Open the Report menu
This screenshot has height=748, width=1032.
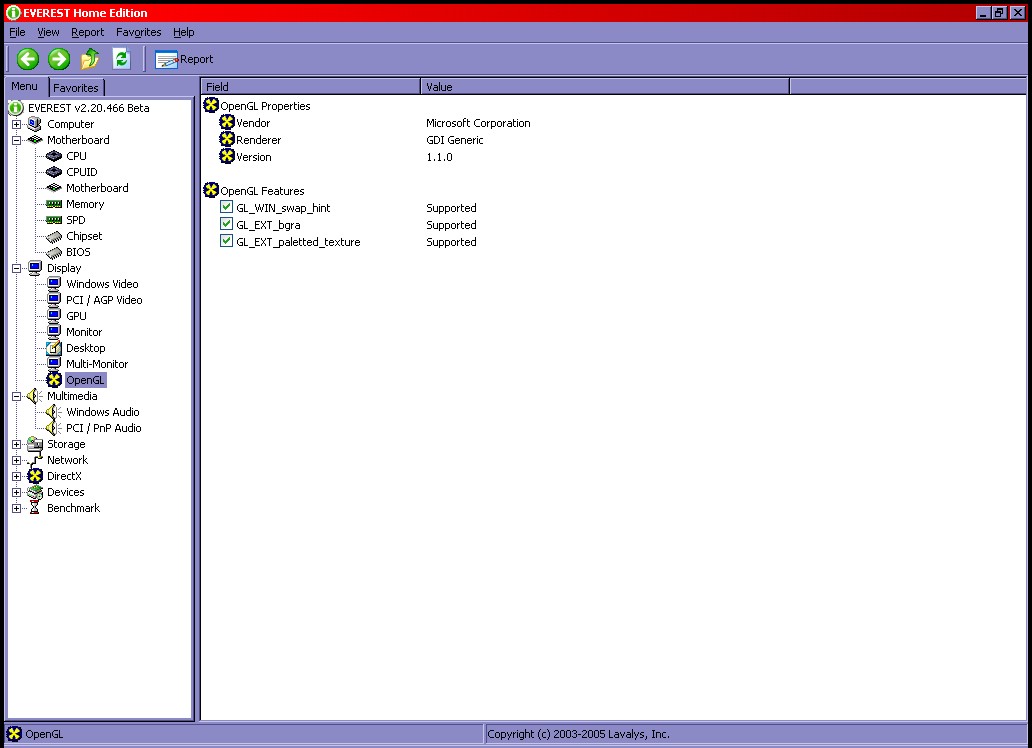click(87, 32)
